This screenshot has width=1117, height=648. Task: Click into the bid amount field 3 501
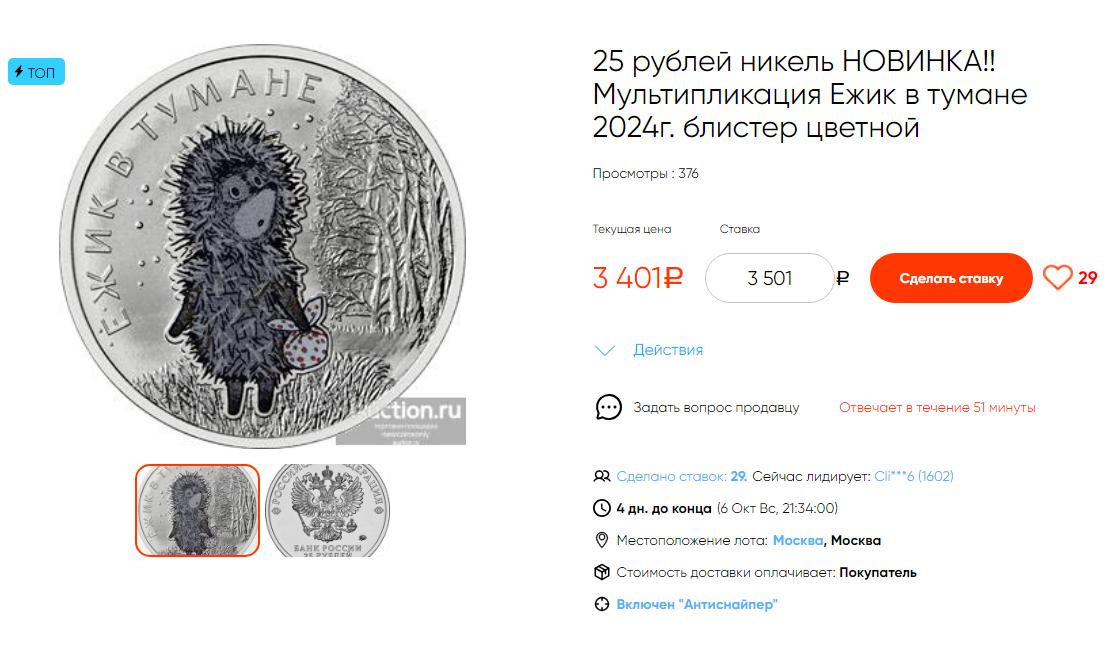tap(769, 278)
